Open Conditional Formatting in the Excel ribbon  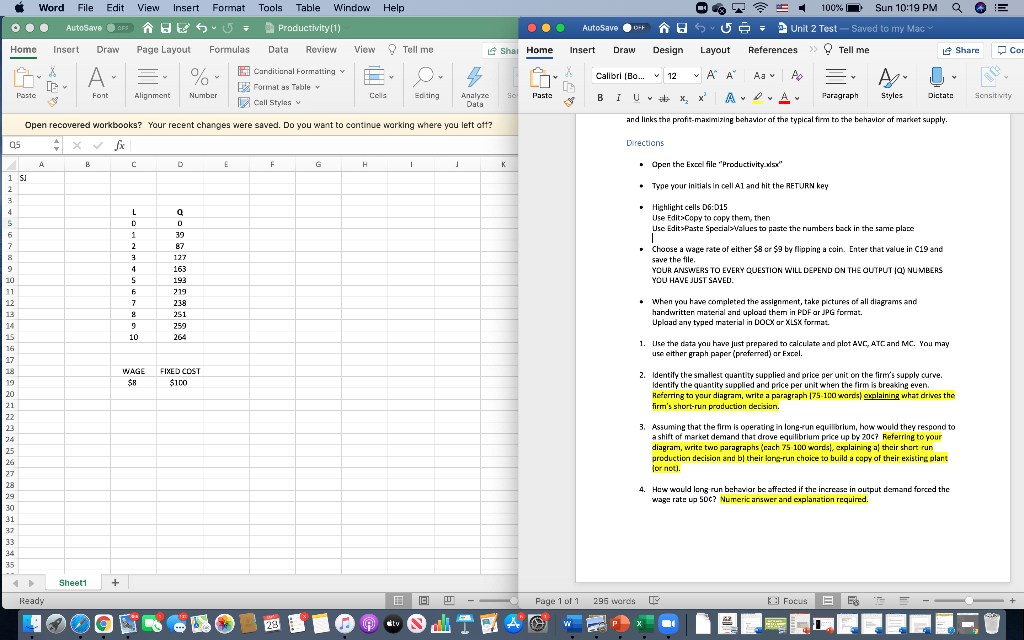(x=290, y=70)
